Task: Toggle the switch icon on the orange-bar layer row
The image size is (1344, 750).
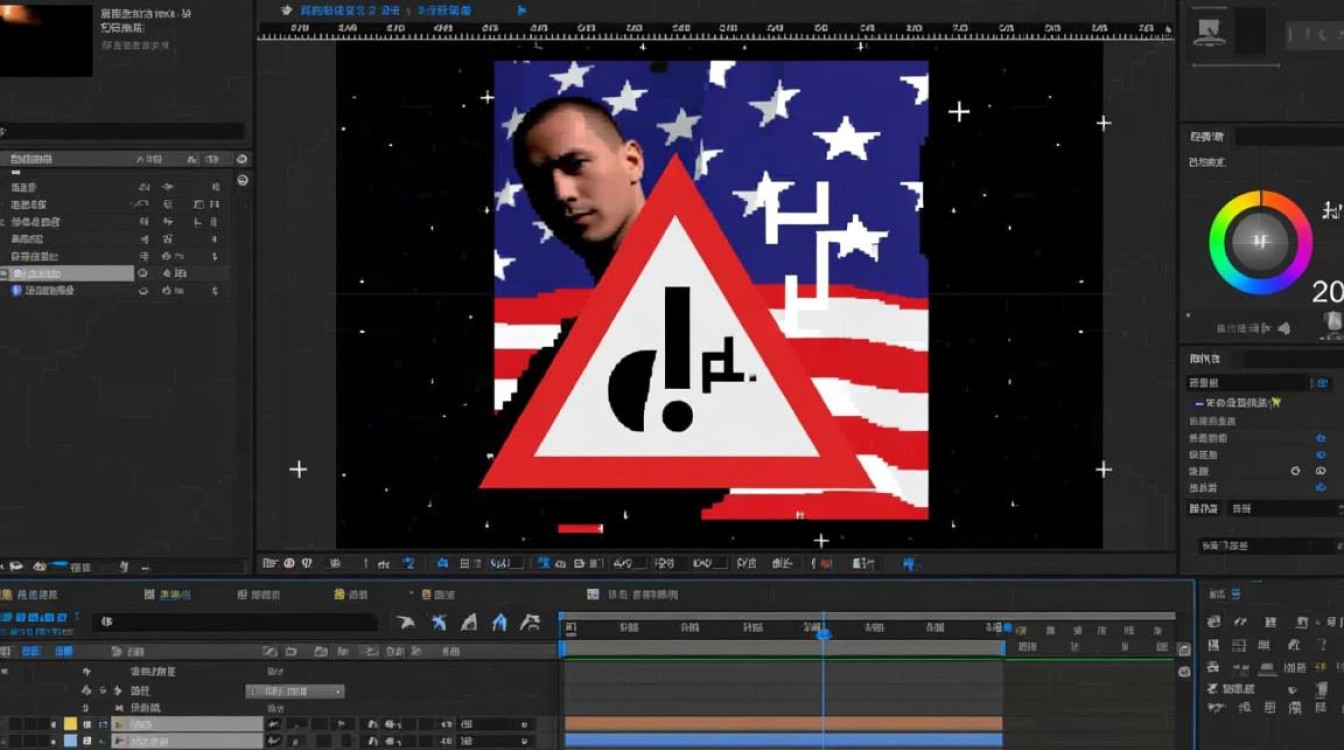Action: [273, 724]
